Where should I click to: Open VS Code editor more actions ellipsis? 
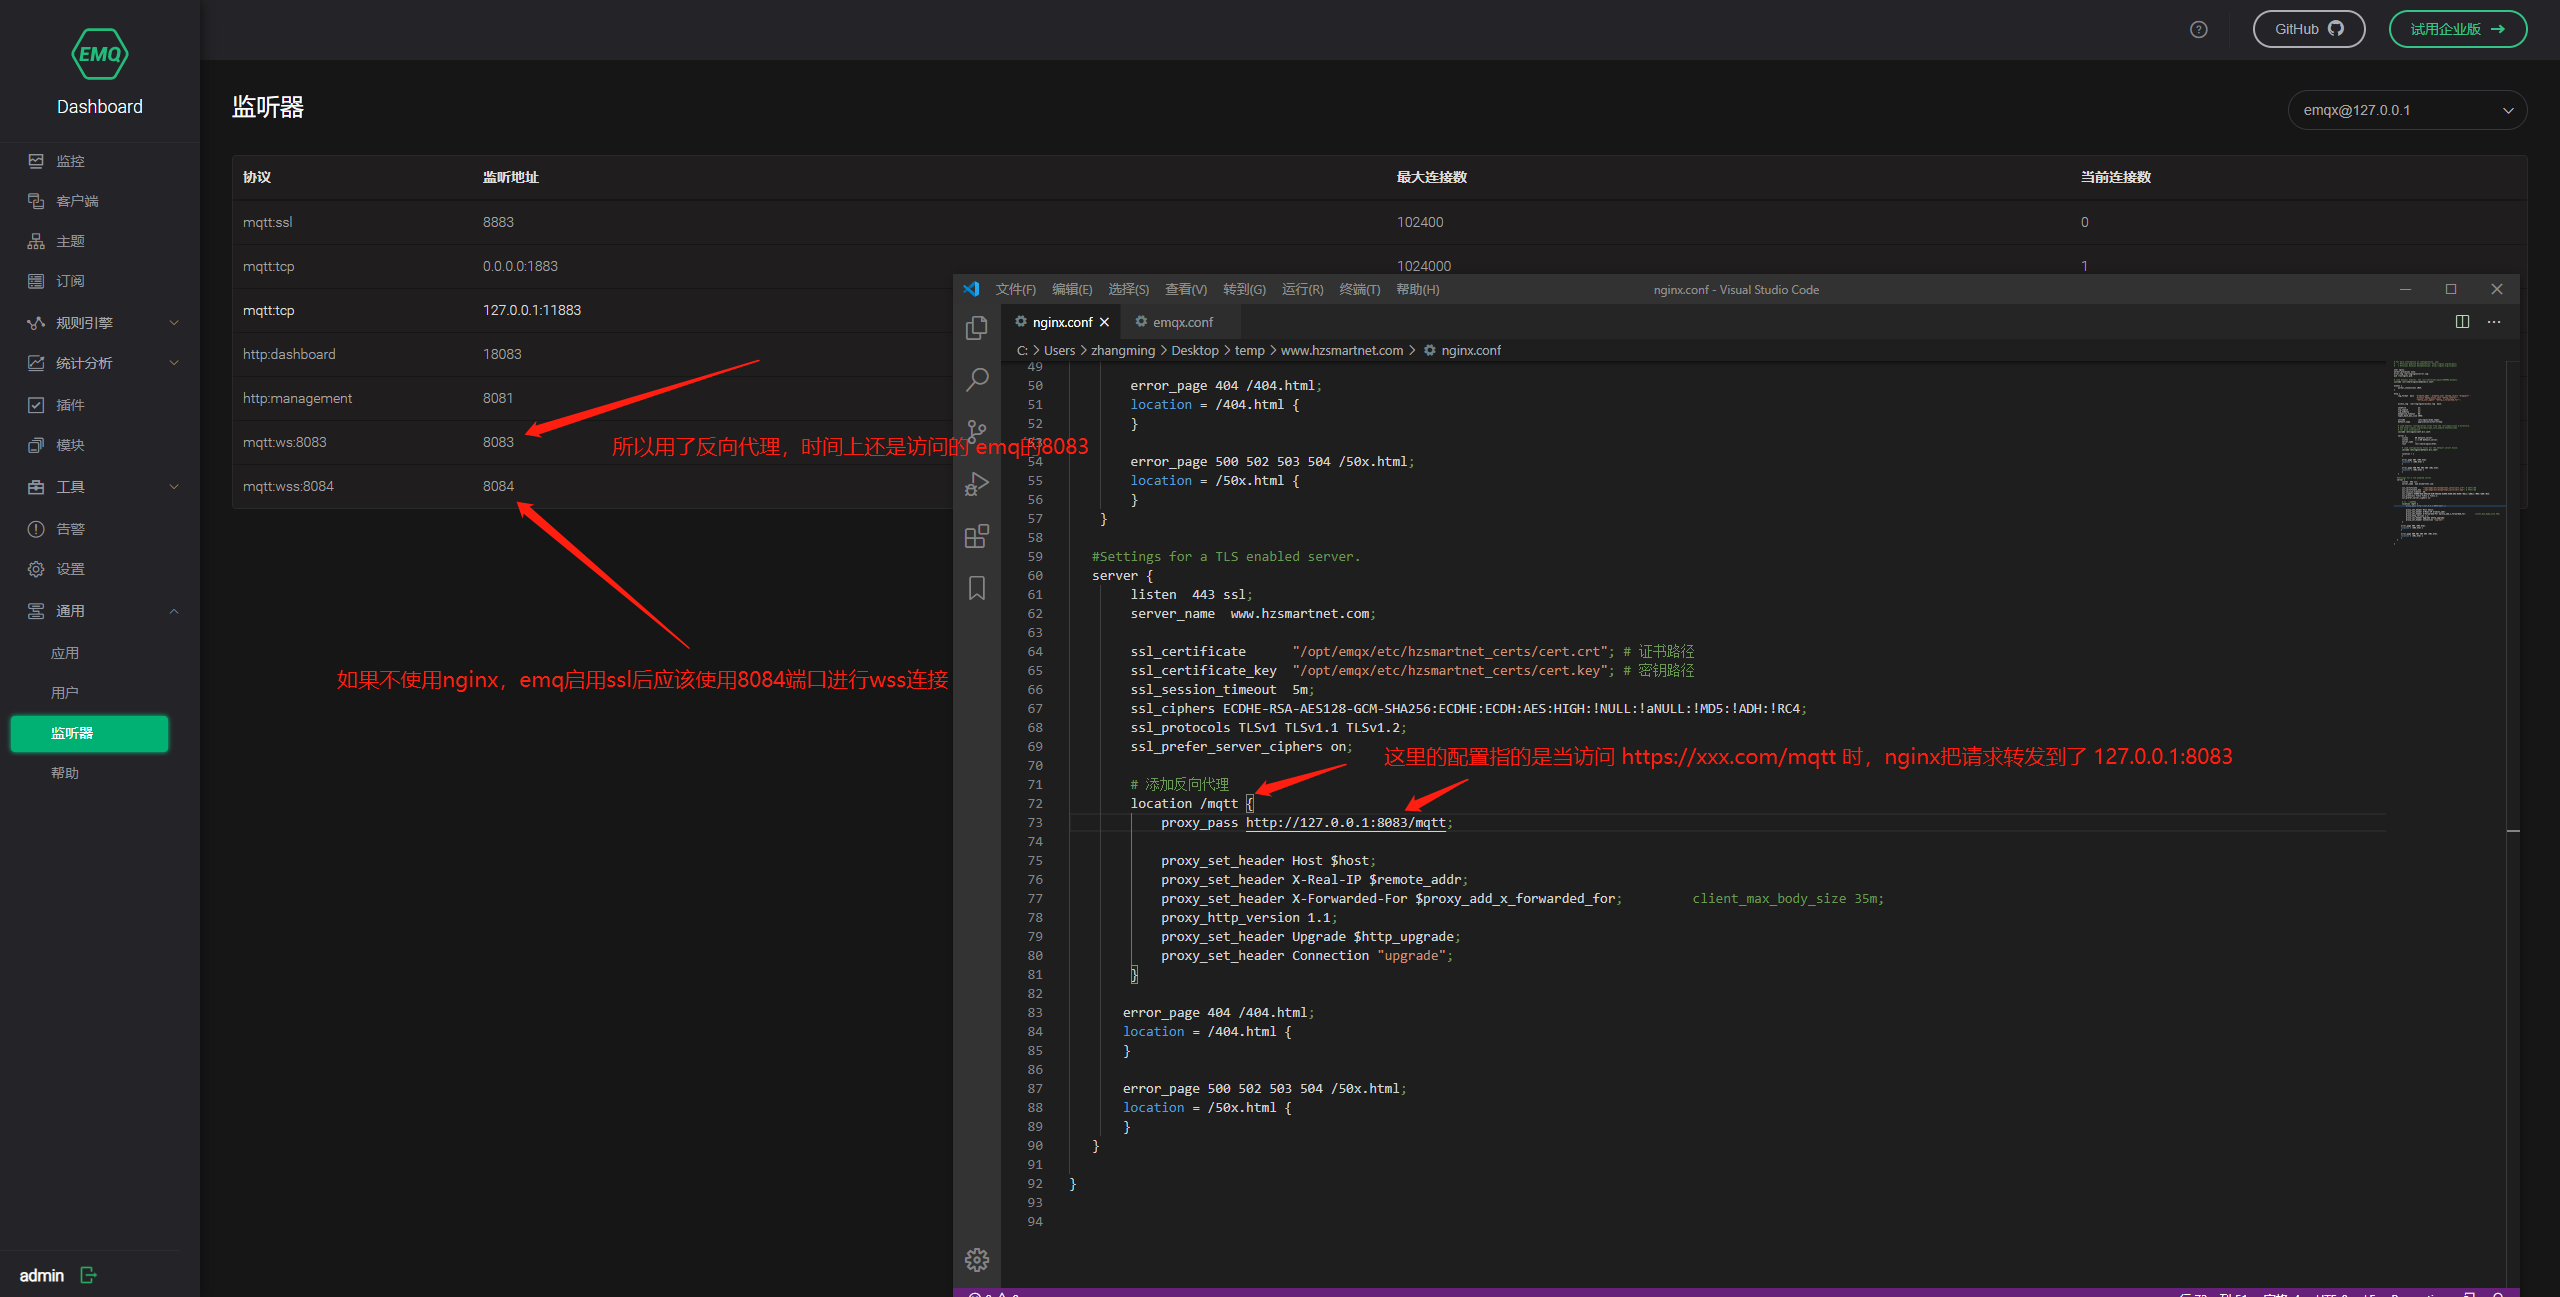coord(2494,322)
